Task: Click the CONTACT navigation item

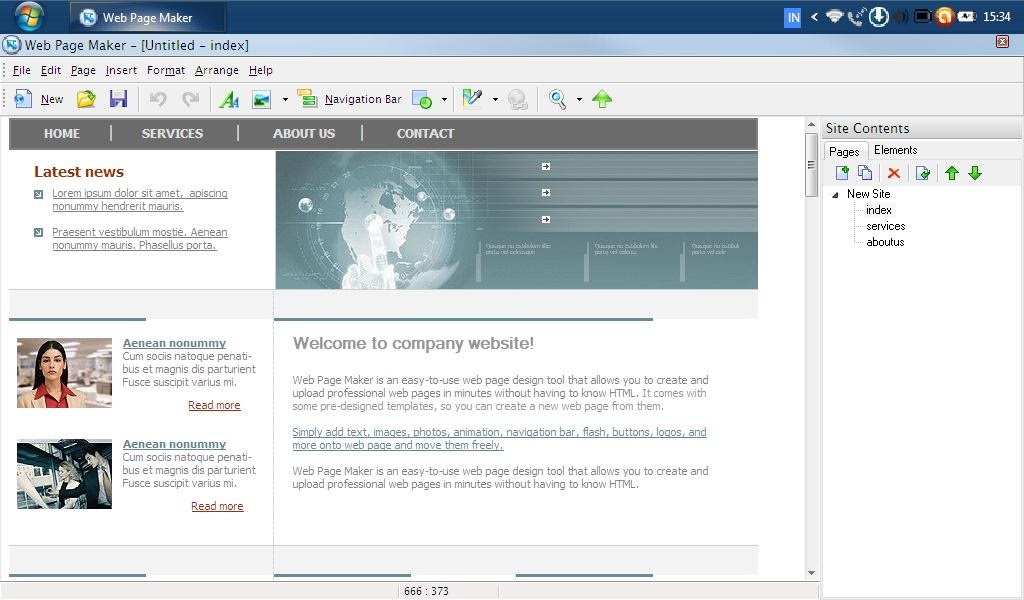Action: (x=425, y=133)
